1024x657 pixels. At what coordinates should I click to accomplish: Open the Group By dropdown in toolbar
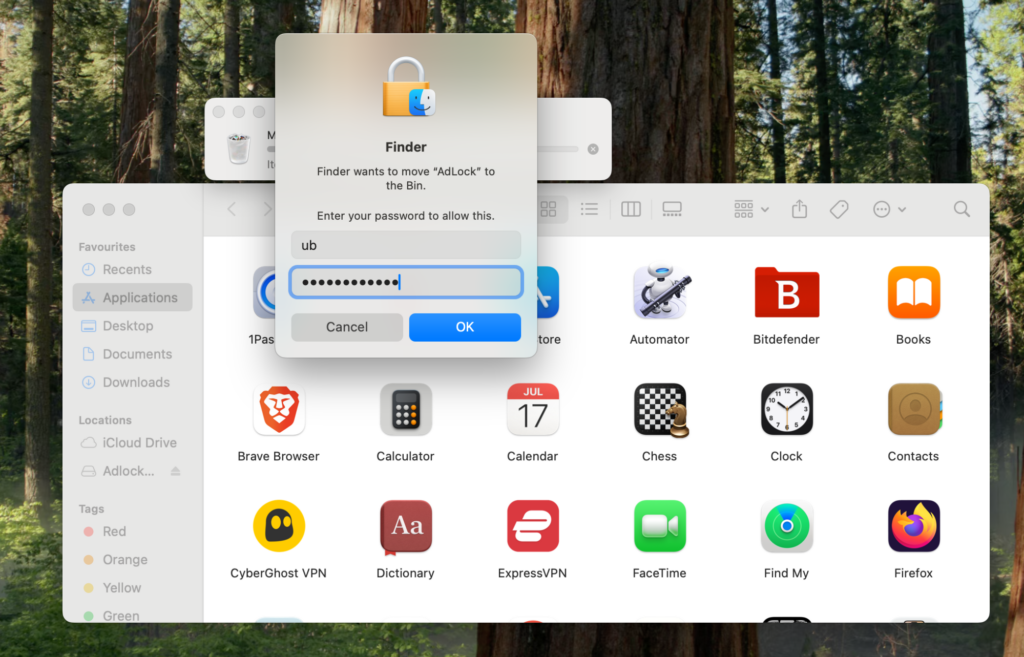pyautogui.click(x=751, y=209)
